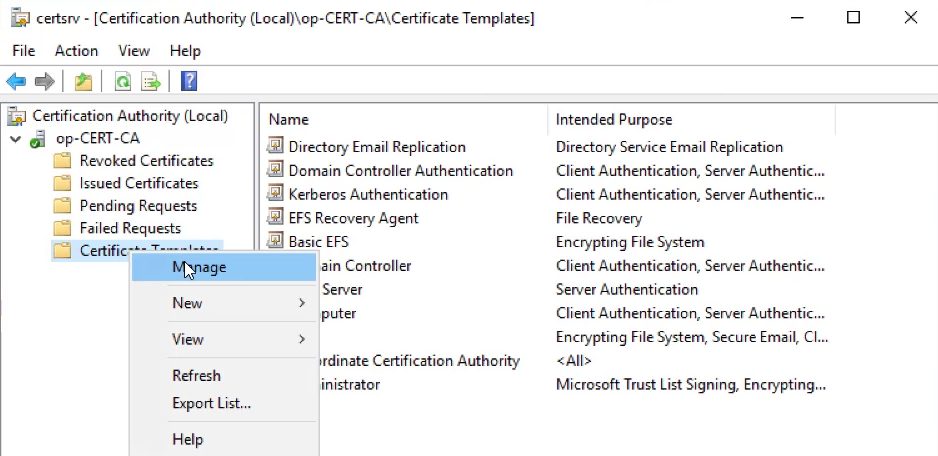Click the 'Directory Service Email Replication' purpose cell
The width and height of the screenshot is (938, 456).
669,147
